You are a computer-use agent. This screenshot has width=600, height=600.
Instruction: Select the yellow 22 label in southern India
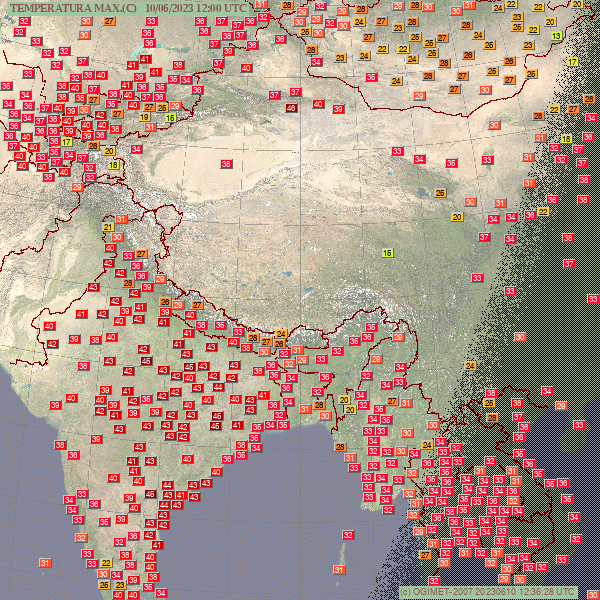106,563
